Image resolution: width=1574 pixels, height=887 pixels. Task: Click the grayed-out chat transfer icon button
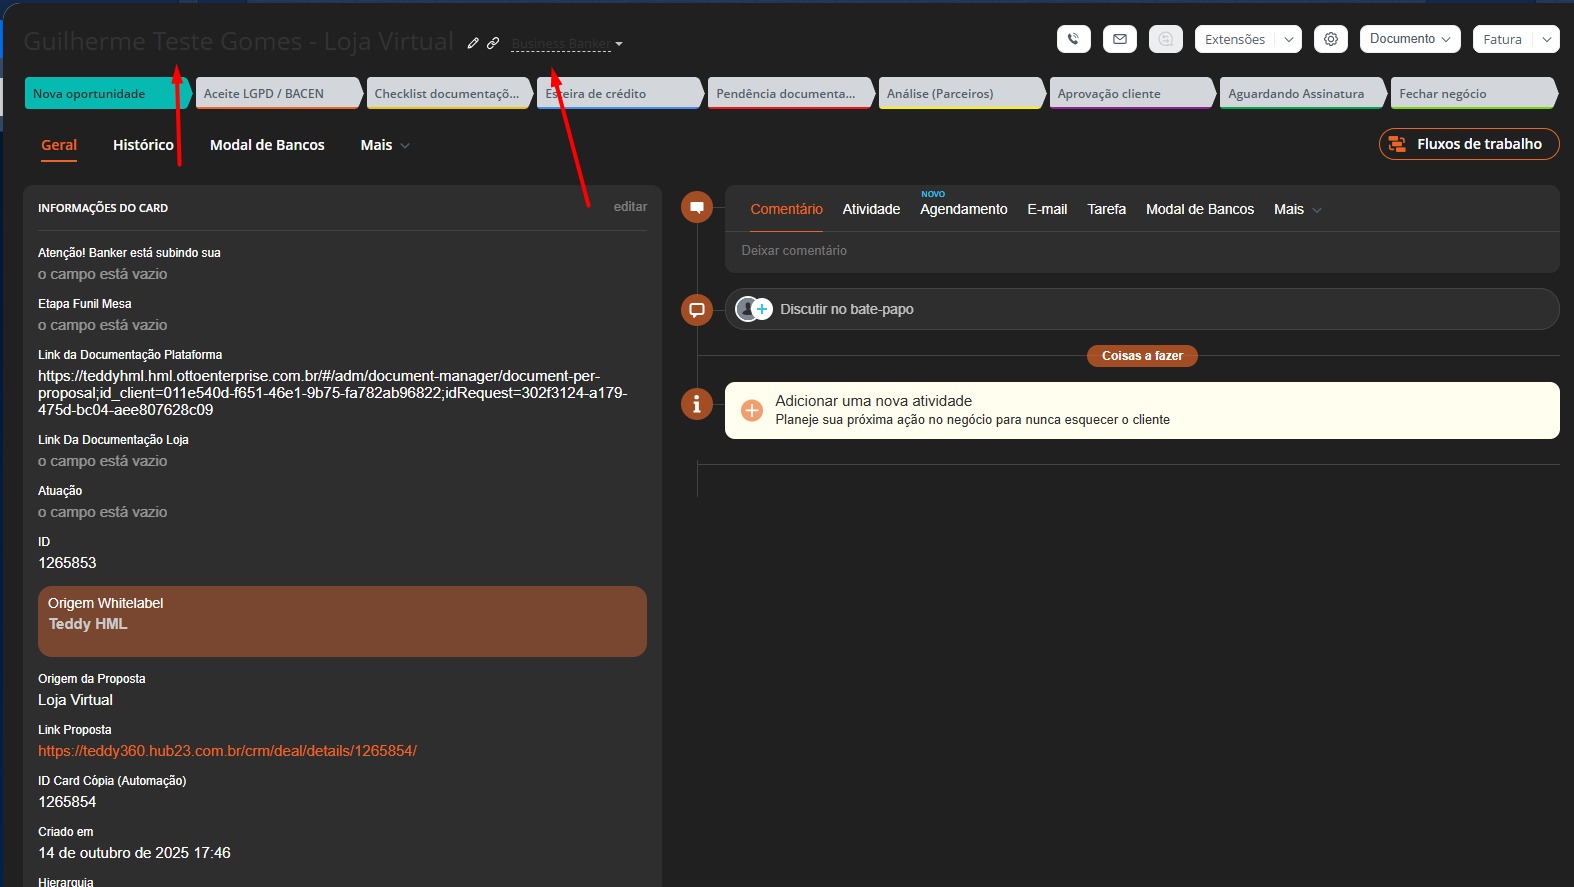(x=1165, y=39)
